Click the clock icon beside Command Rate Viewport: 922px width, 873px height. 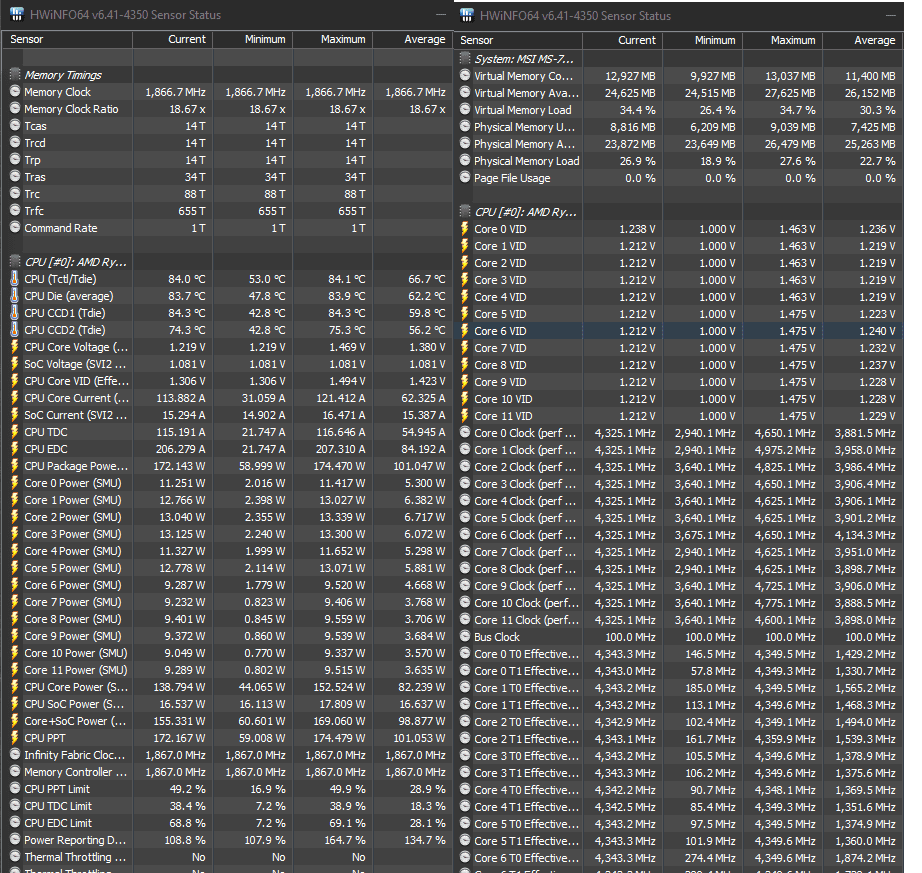pyautogui.click(x=15, y=228)
